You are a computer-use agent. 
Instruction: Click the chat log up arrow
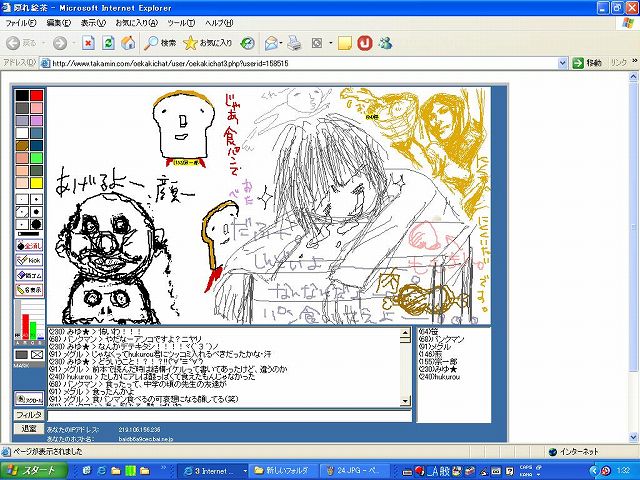405,333
